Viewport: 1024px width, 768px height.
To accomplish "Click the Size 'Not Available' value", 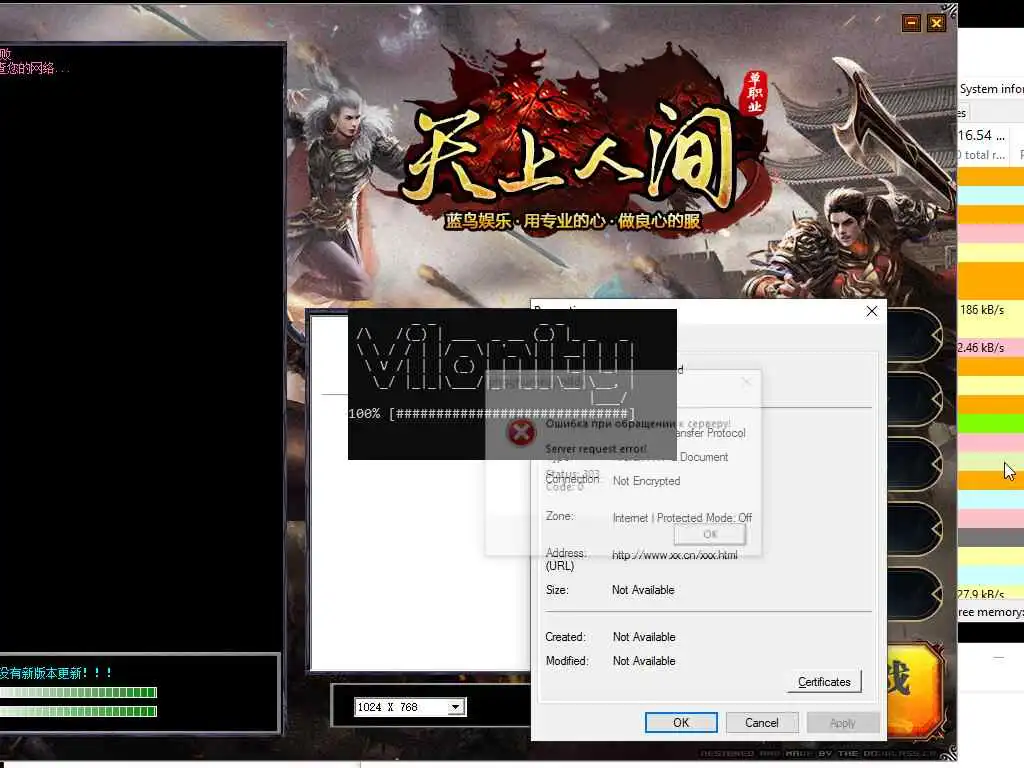I will point(643,590).
